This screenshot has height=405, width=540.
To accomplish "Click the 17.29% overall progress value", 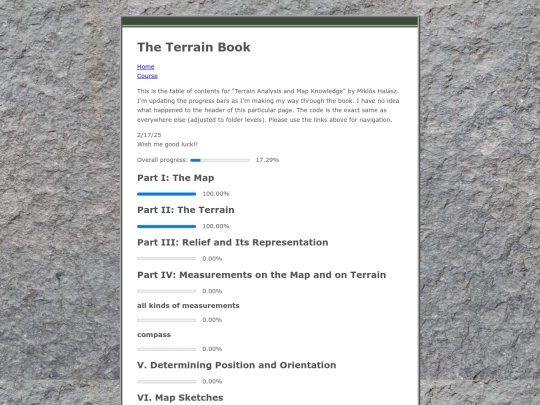I will click(267, 160).
